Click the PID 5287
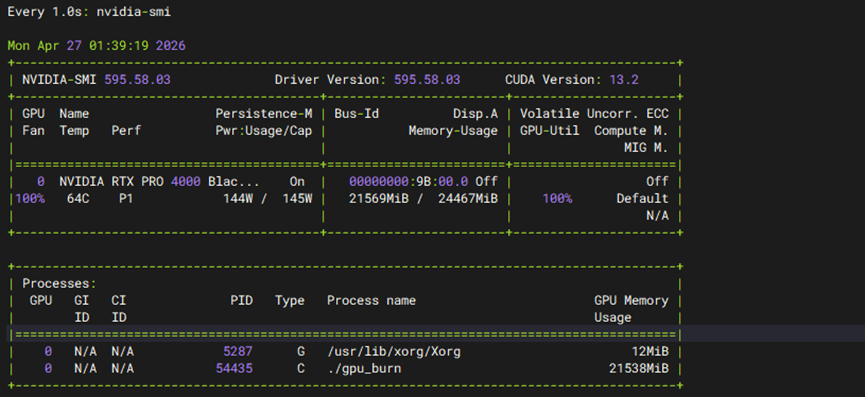 click(x=238, y=351)
